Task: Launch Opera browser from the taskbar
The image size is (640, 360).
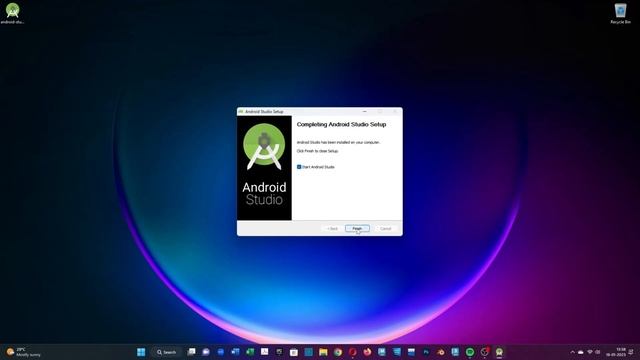Action: coord(353,352)
